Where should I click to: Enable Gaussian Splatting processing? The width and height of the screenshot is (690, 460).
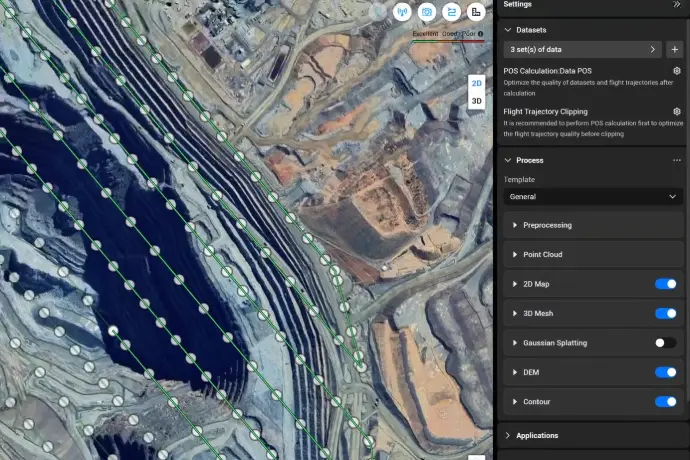coord(665,343)
